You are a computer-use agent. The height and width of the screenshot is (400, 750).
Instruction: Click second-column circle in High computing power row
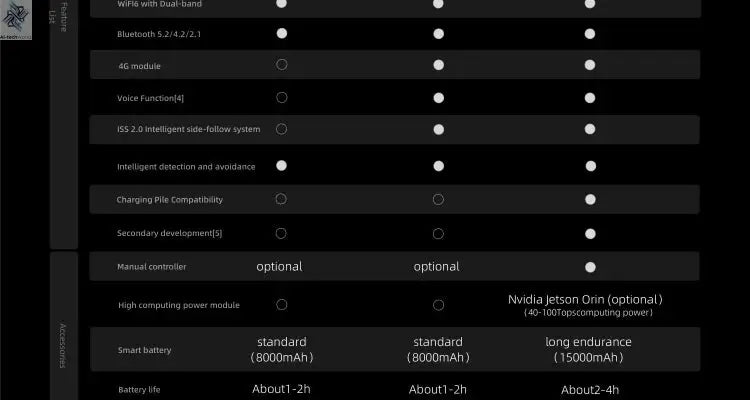pos(438,304)
